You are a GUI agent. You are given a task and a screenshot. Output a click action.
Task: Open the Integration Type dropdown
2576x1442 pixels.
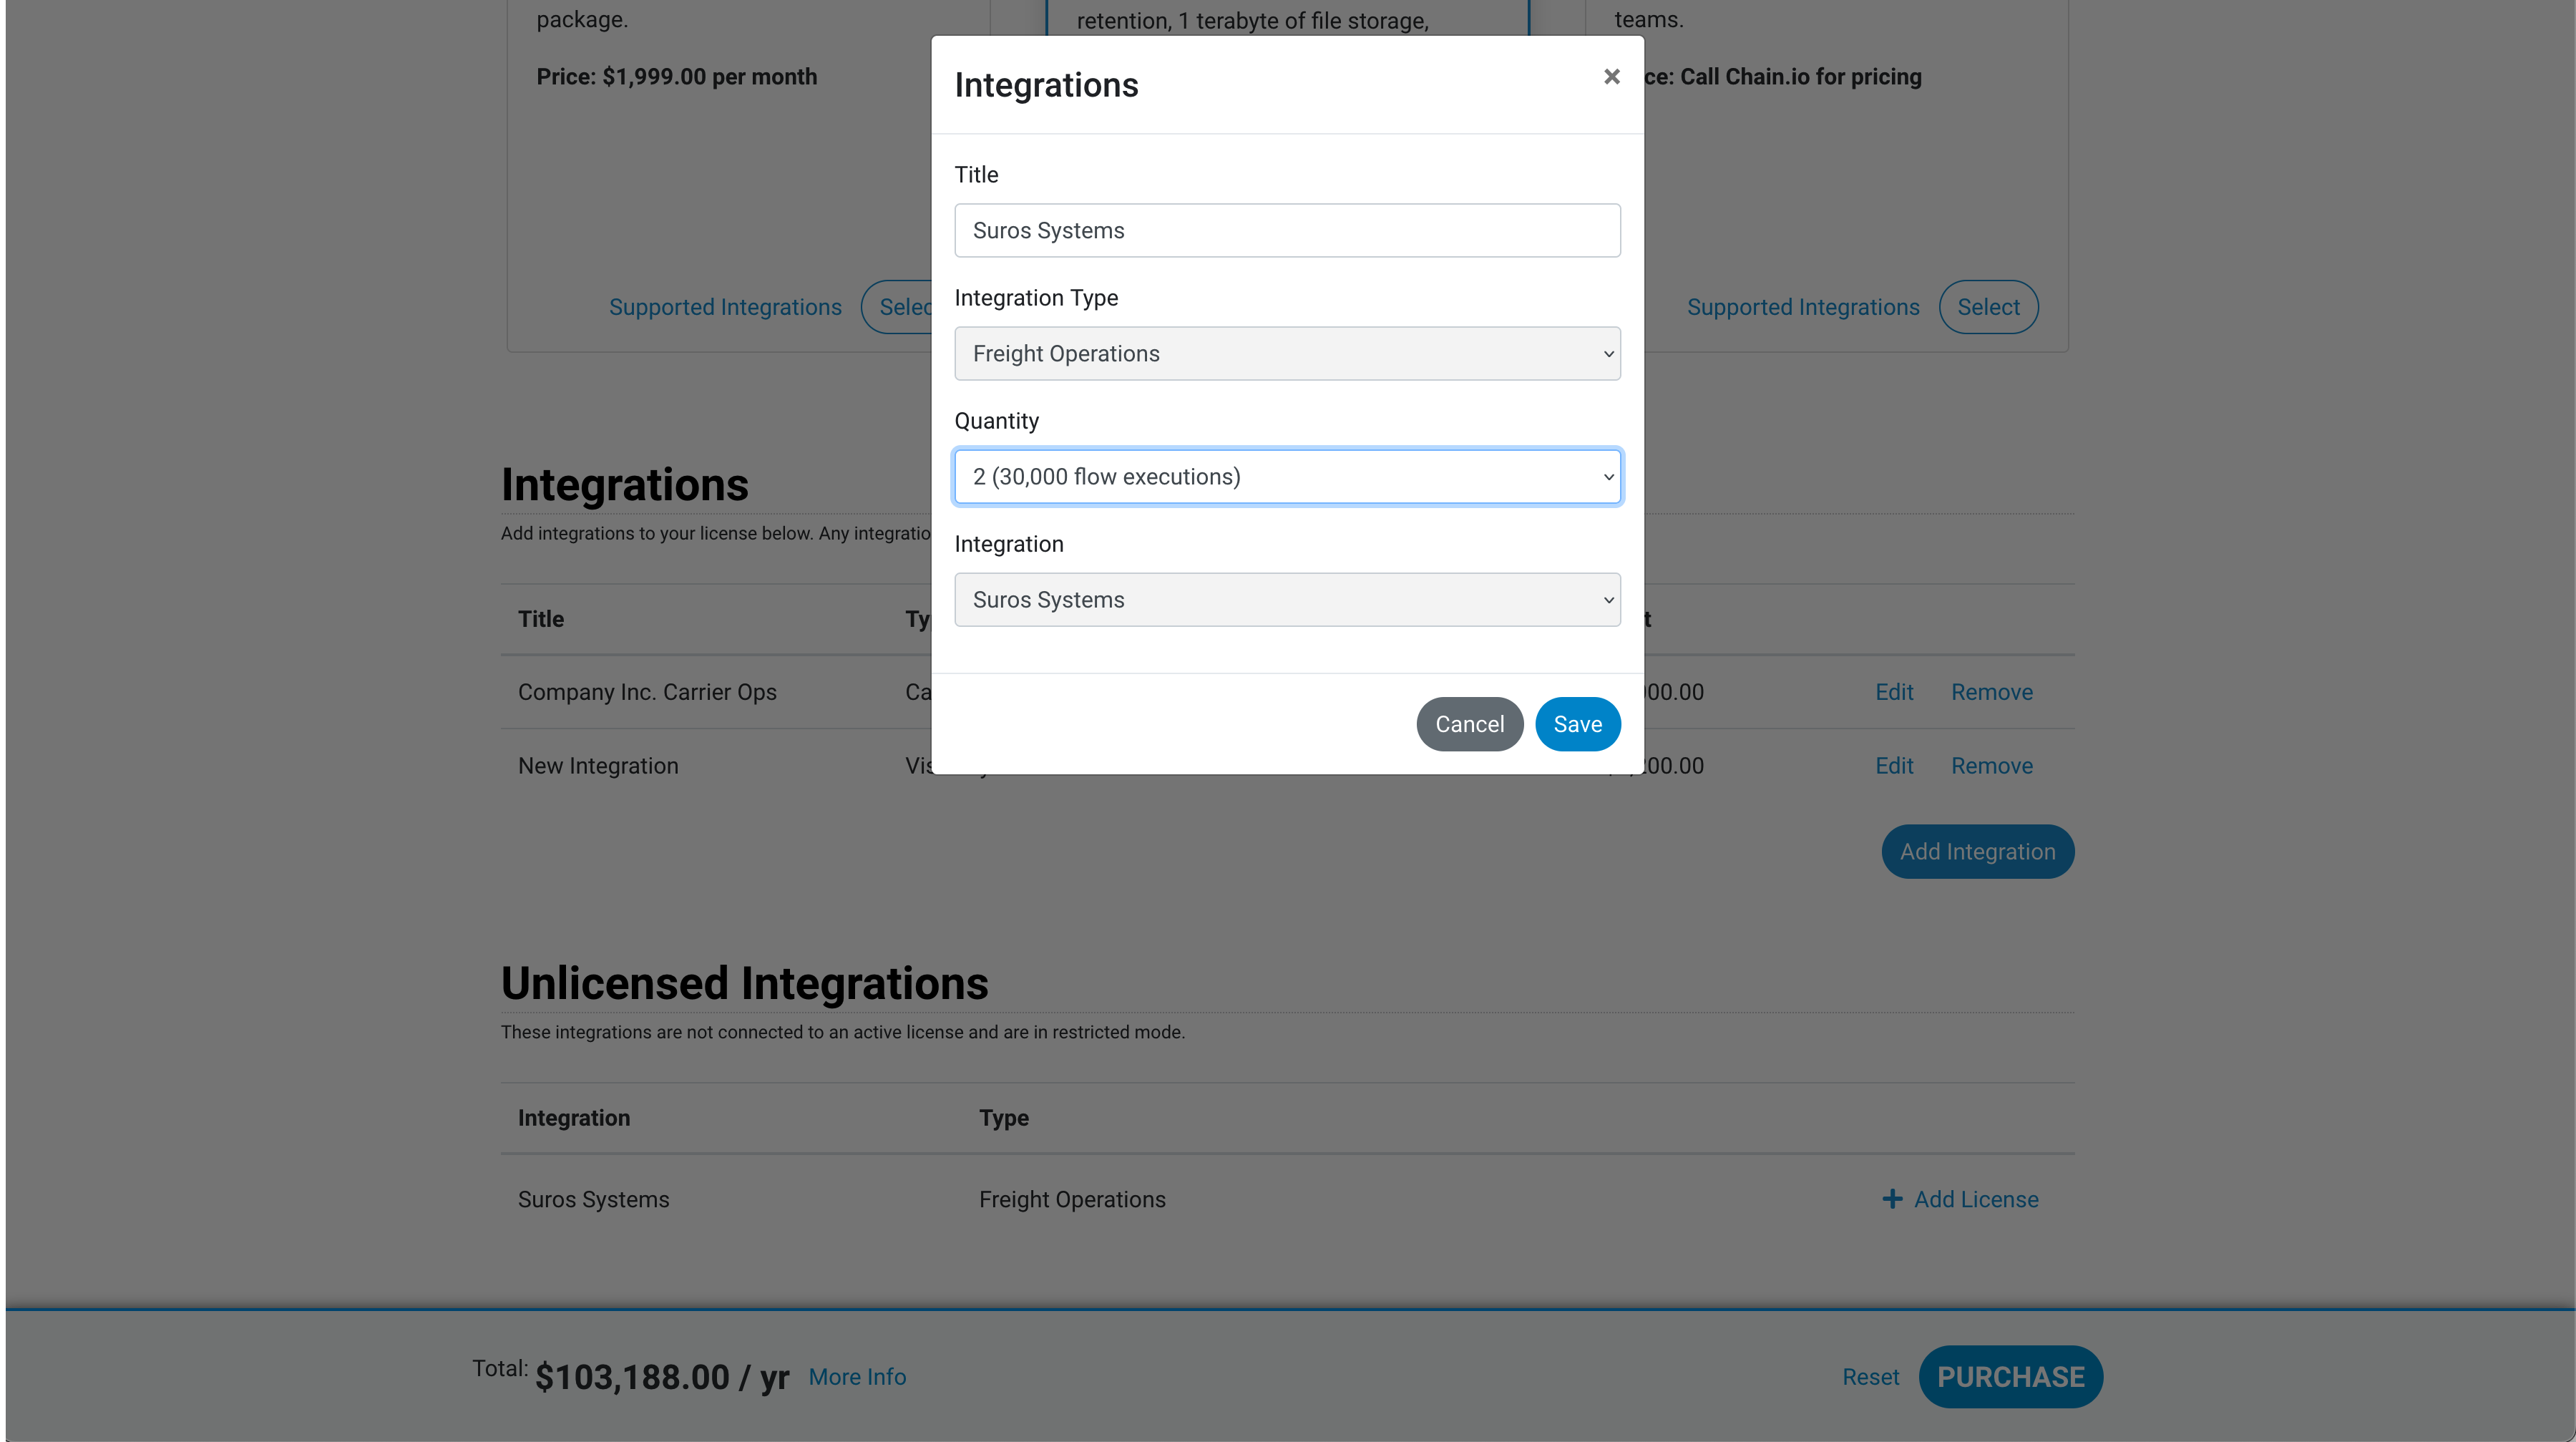click(x=1287, y=354)
